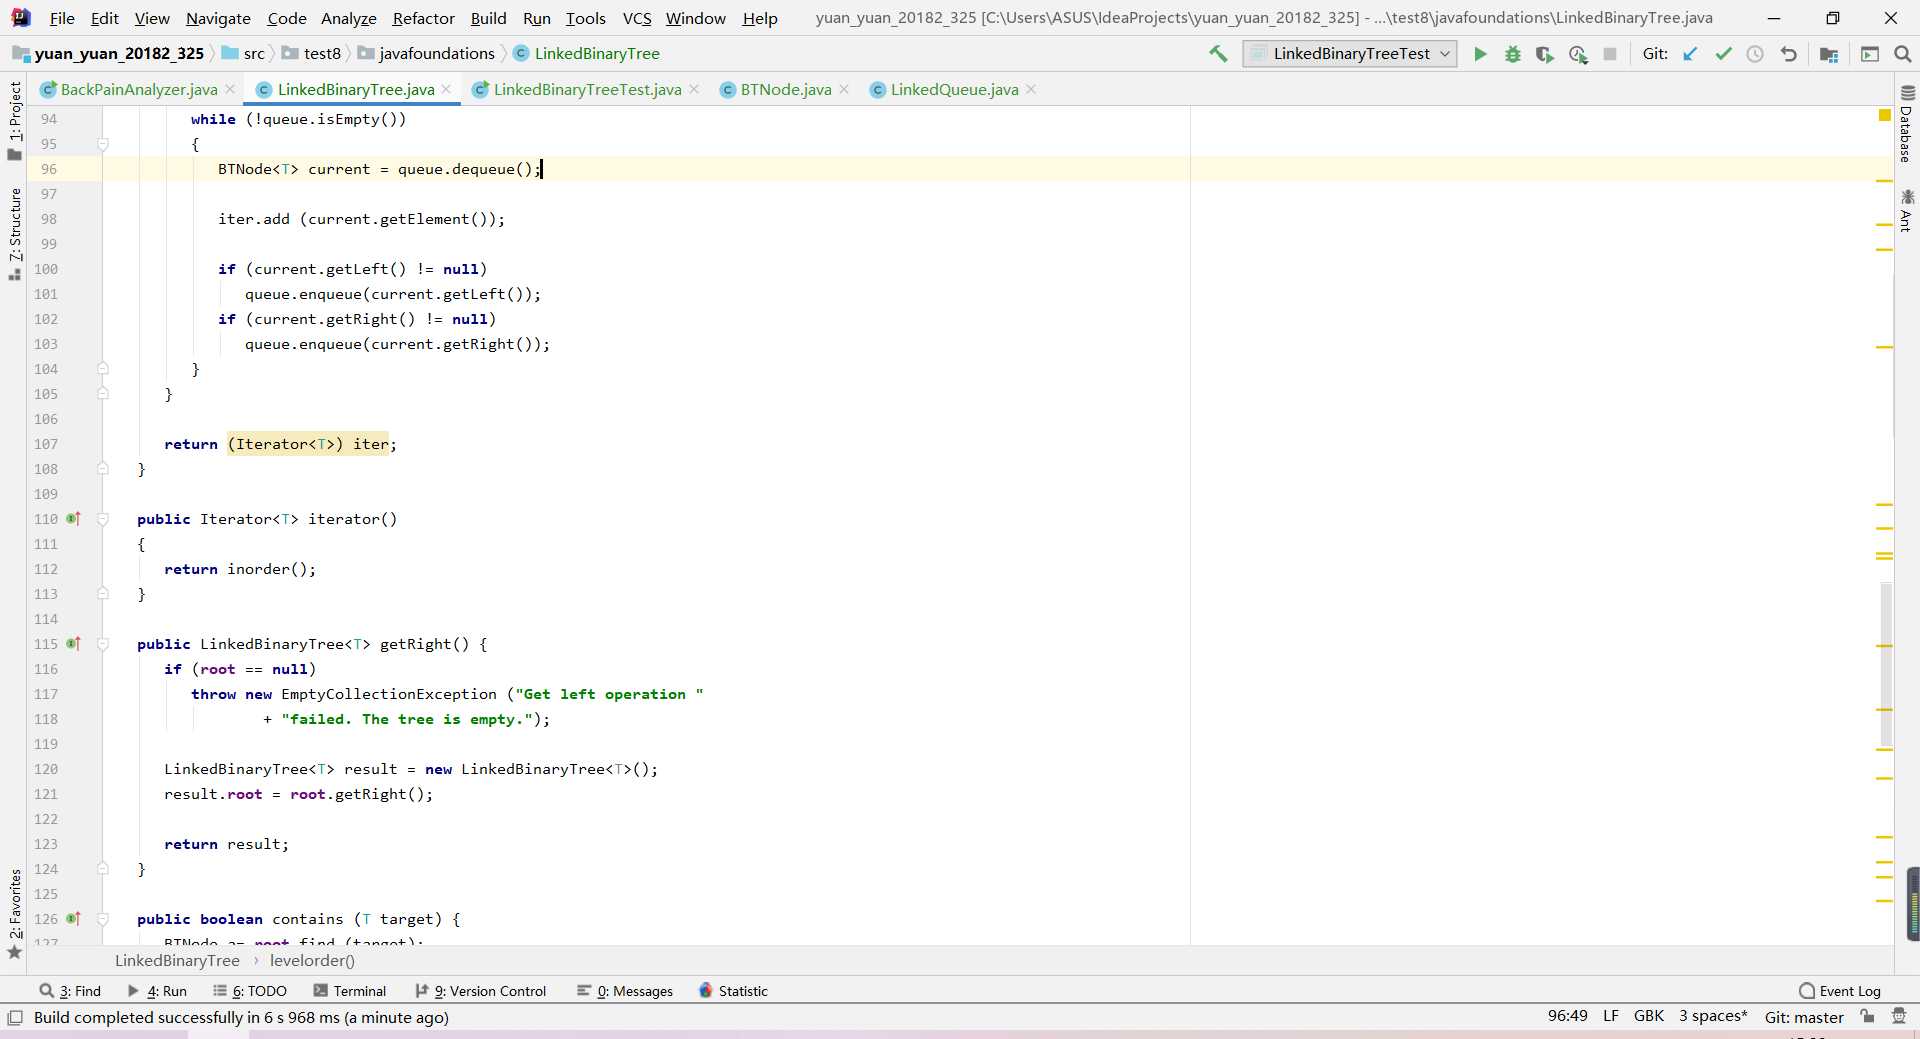
Task: Click the Run with Profiler icon
Action: pos(1578,54)
